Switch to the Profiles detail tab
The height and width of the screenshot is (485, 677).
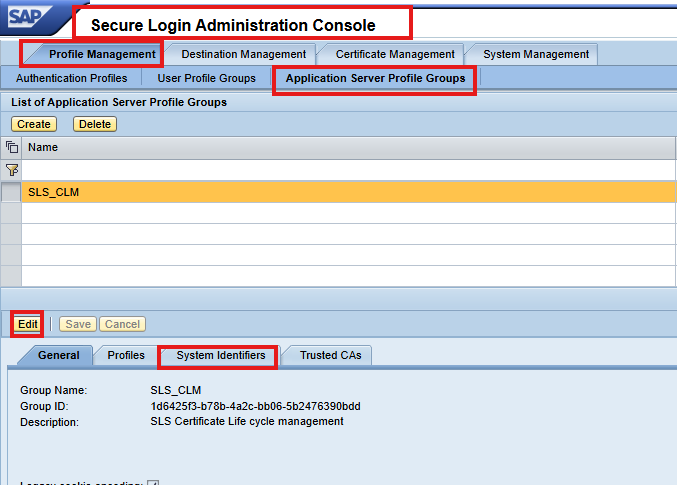(x=126, y=355)
